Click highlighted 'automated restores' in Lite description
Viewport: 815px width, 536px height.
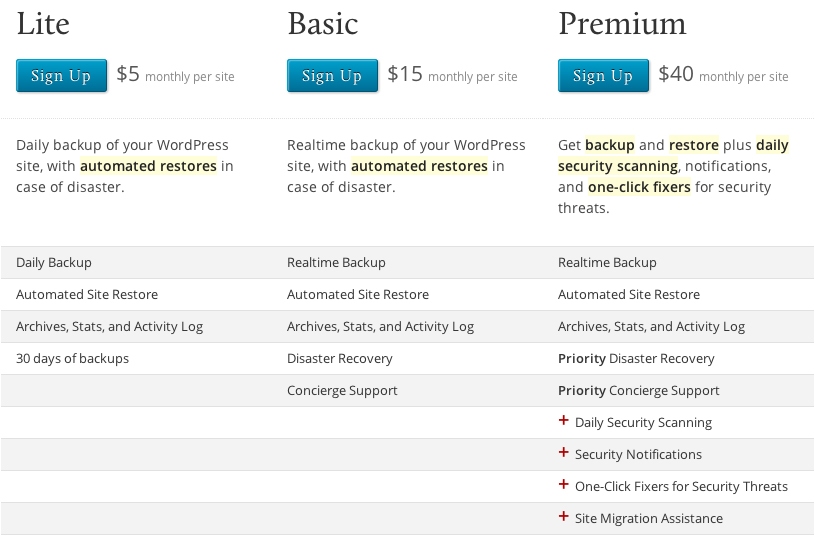pos(148,166)
